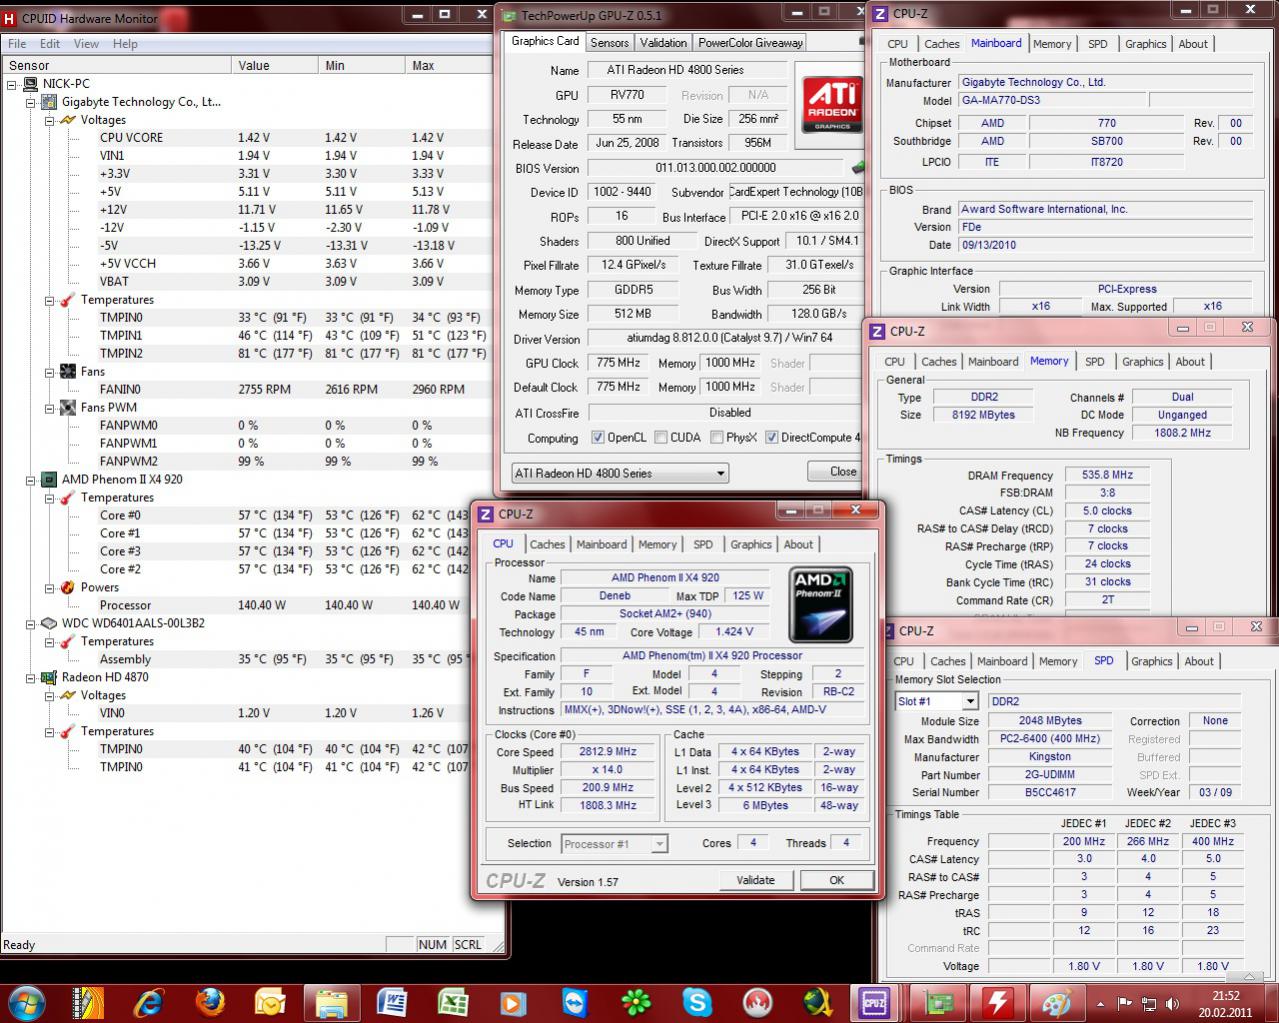Launch Firefox from the taskbar
1279x1023 pixels.
coord(210,1001)
